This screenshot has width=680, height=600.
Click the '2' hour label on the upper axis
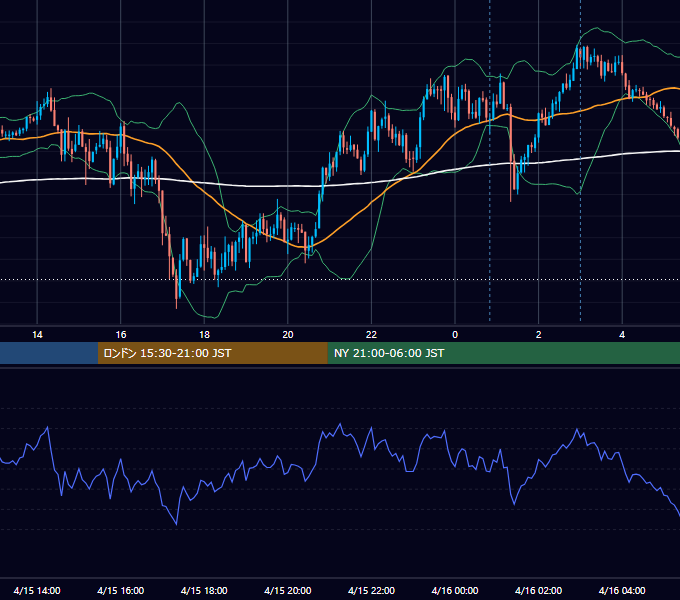pyautogui.click(x=538, y=335)
